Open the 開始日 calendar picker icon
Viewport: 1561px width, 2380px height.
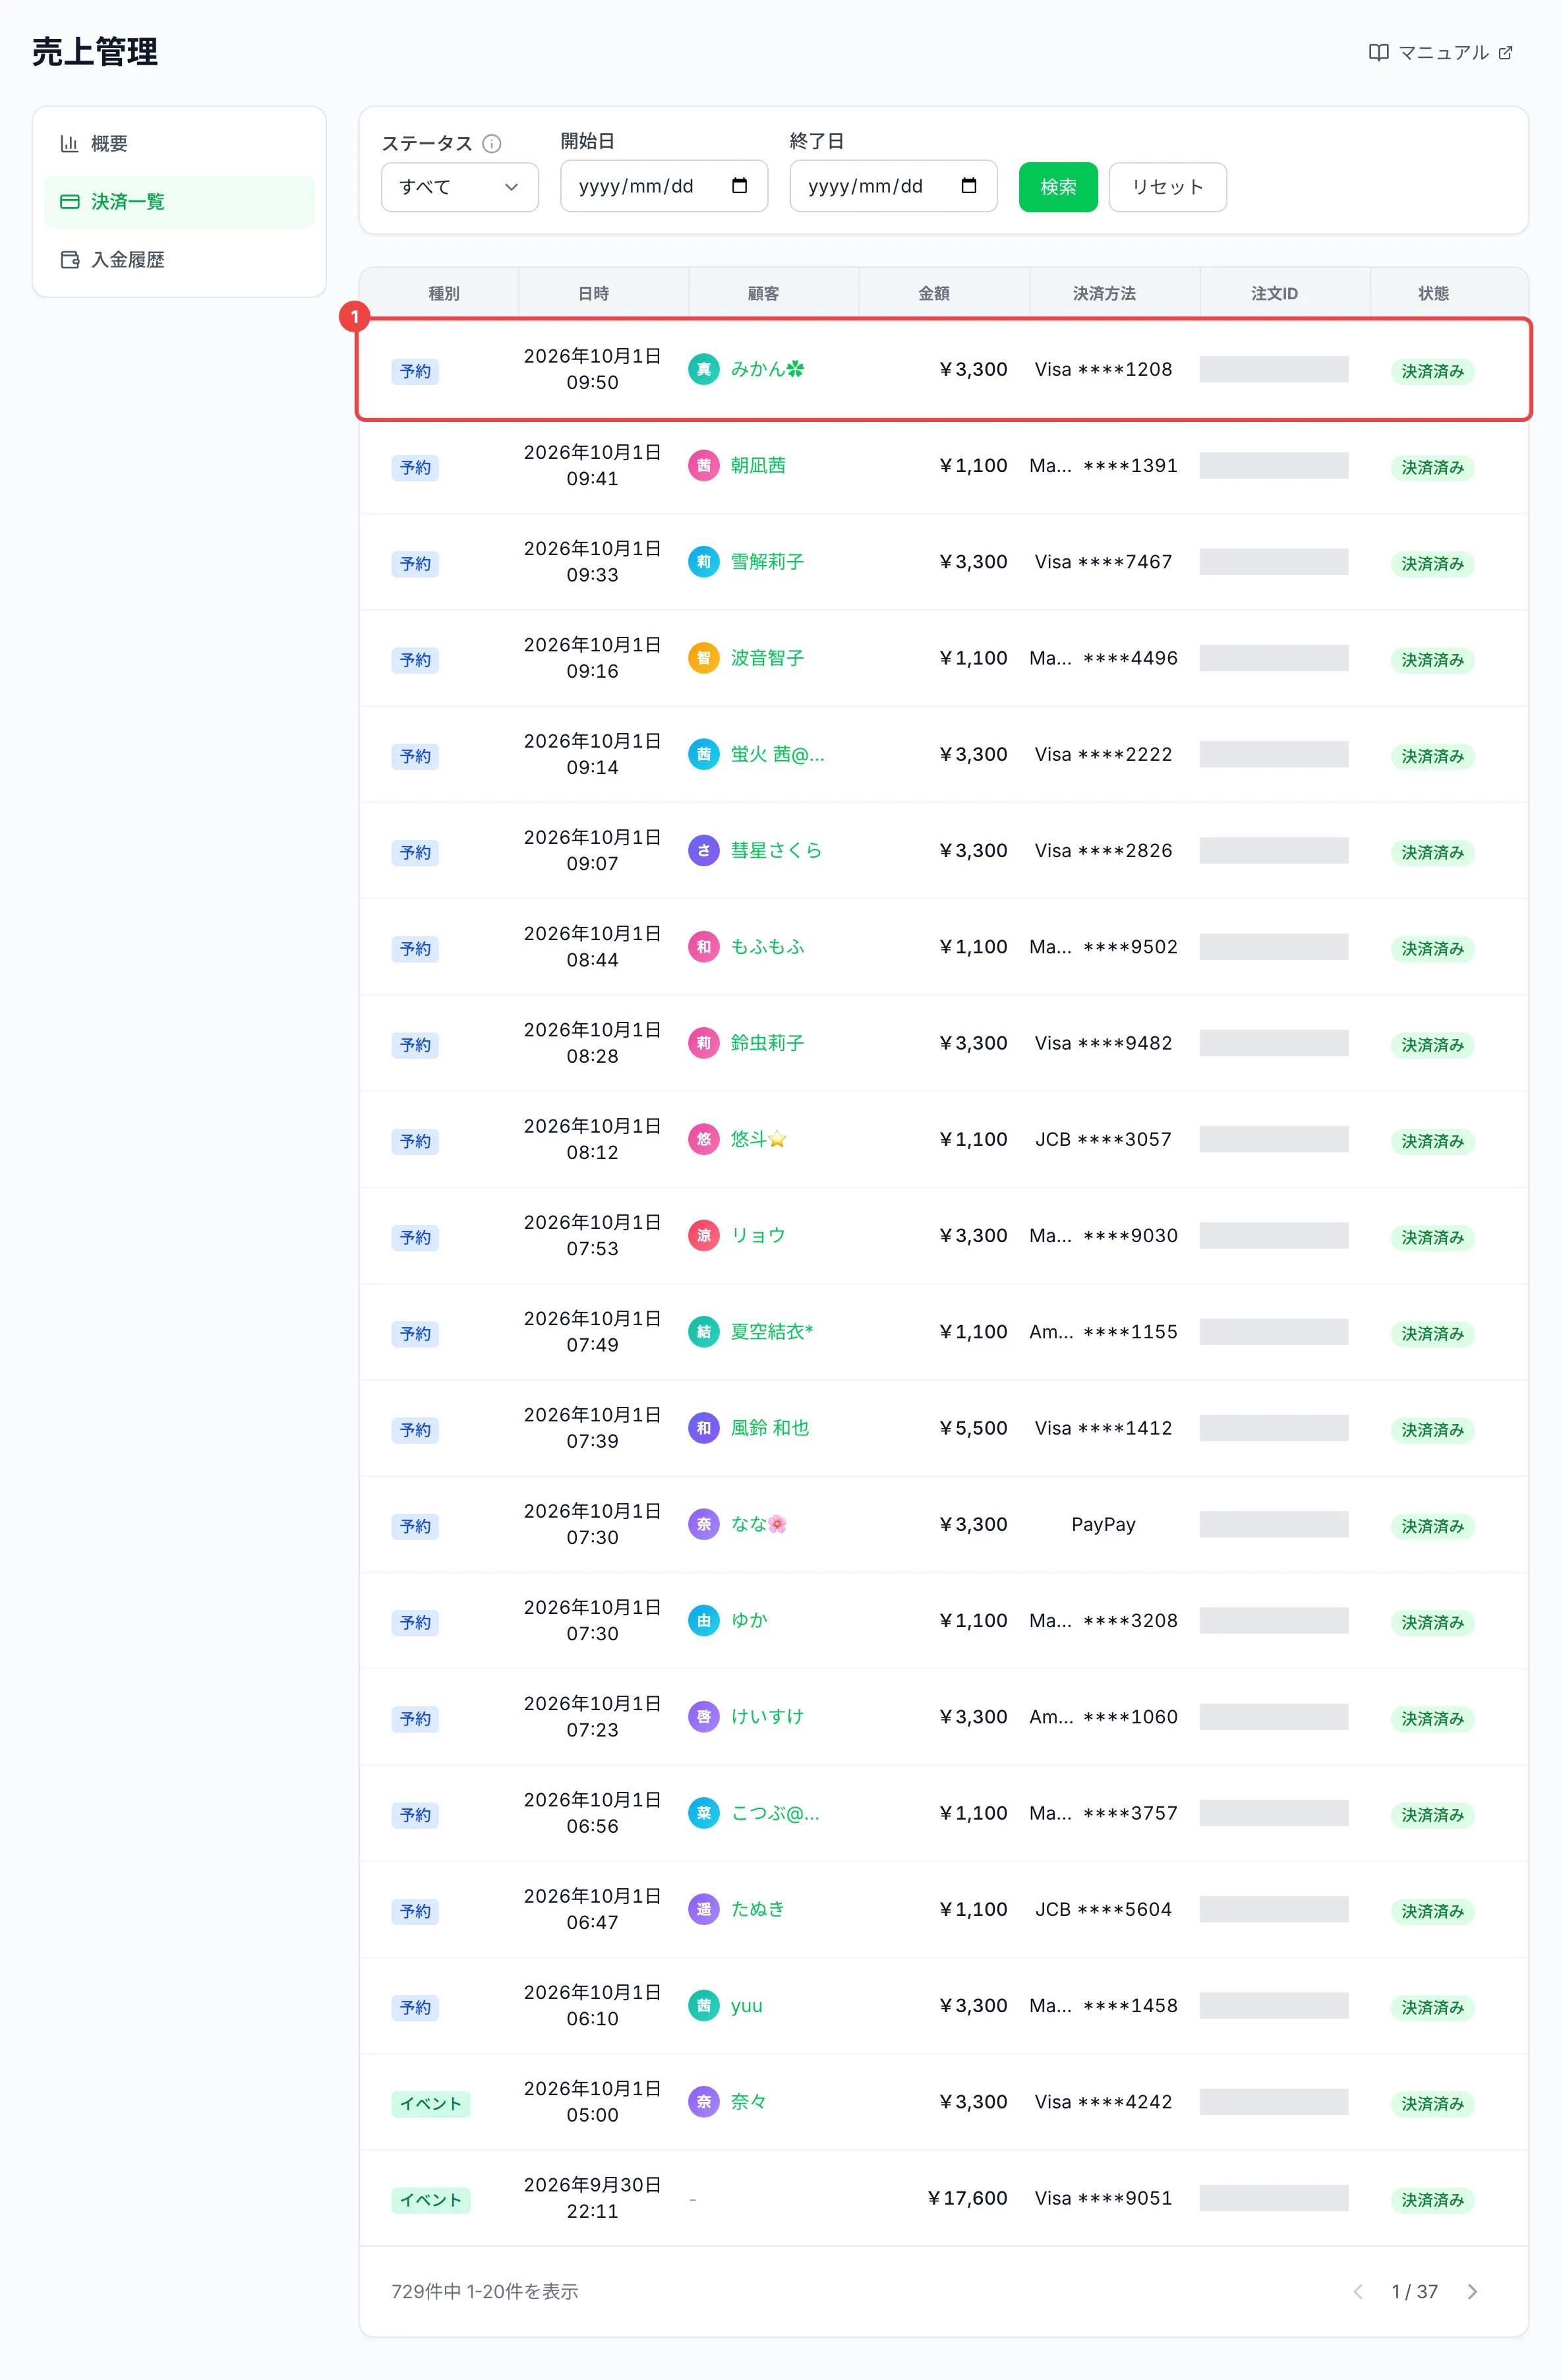point(739,186)
